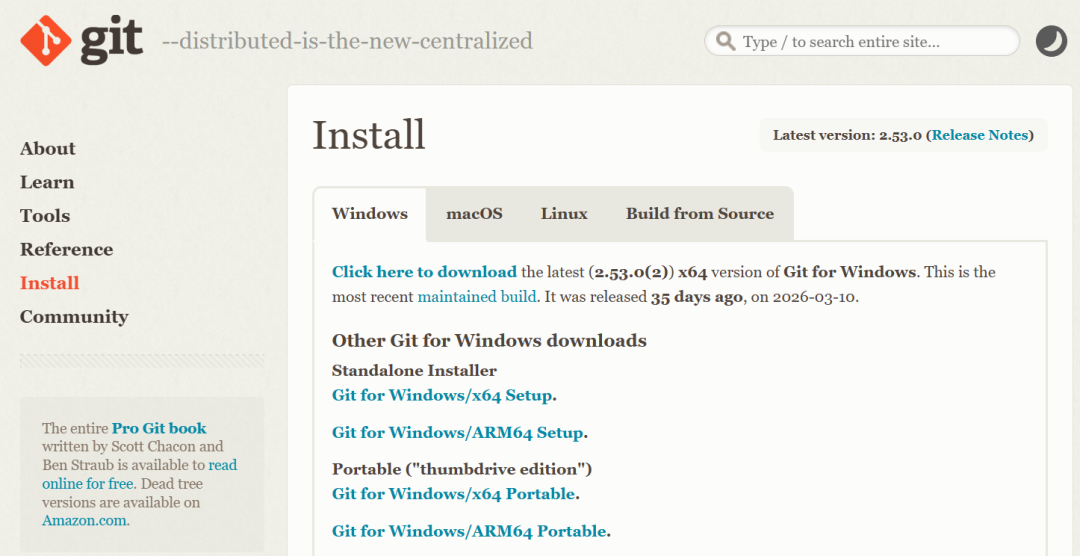Click the 'Install' page heading

[x=369, y=134]
